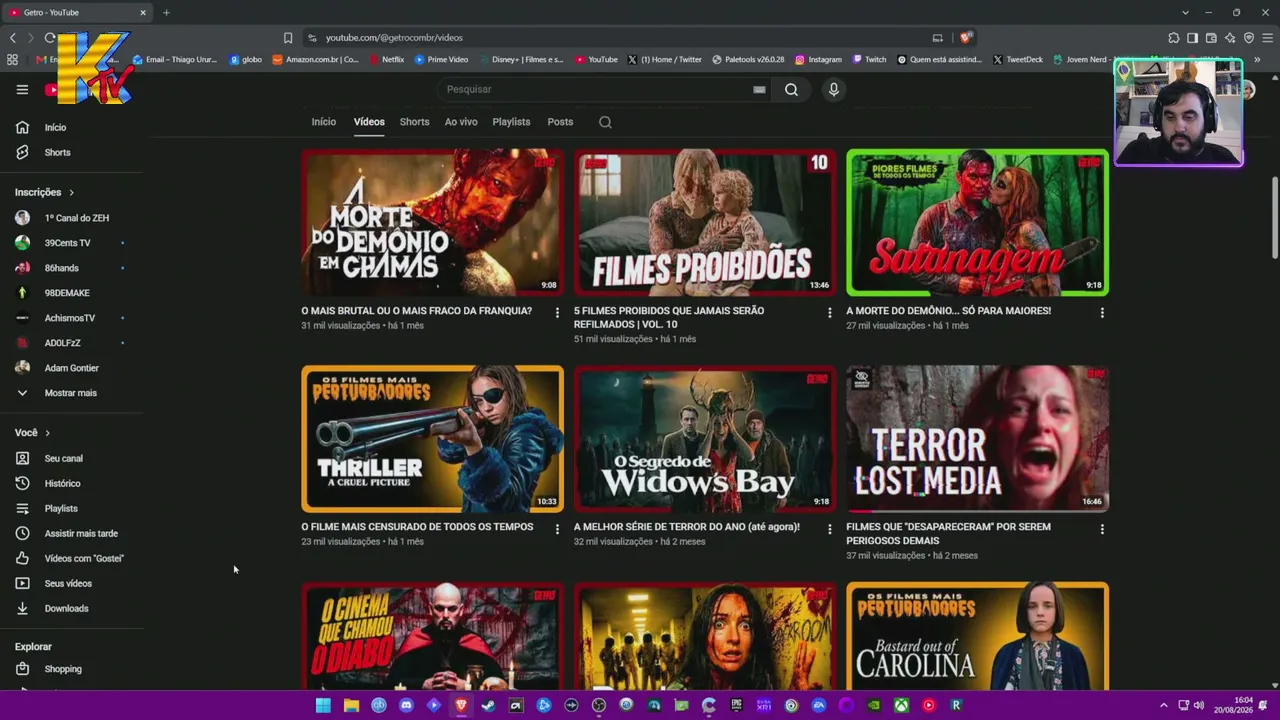Screen dimensions: 1280x720
Task: Show more bookmarks with the overflow chevron
Action: (1257, 60)
